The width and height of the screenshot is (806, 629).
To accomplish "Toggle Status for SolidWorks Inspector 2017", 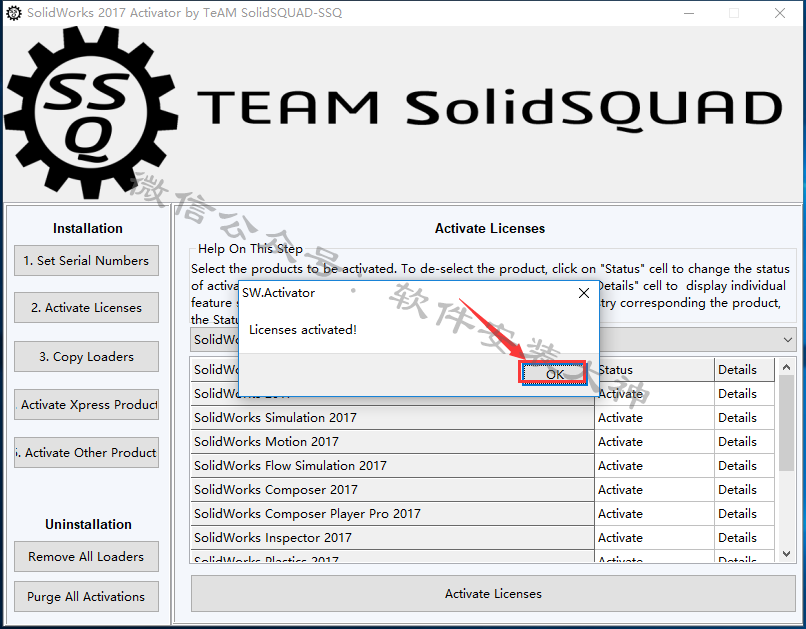I will click(x=654, y=538).
